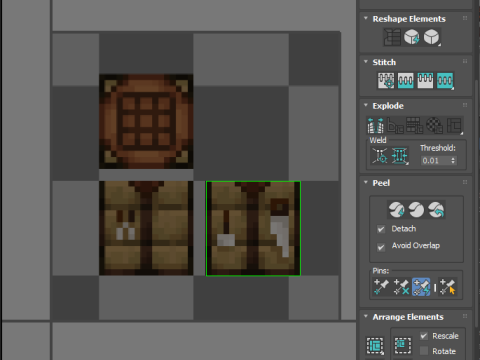This screenshot has width=480, height=360.
Task: Enable the Rotate checkbox
Action: (424, 351)
